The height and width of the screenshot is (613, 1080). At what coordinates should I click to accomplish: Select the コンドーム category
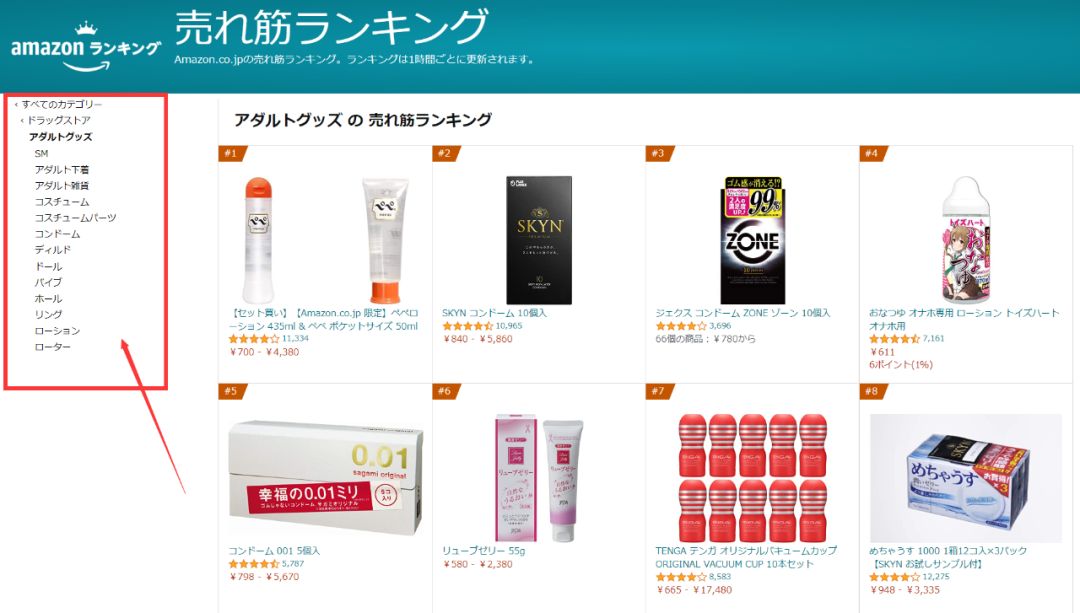point(57,234)
